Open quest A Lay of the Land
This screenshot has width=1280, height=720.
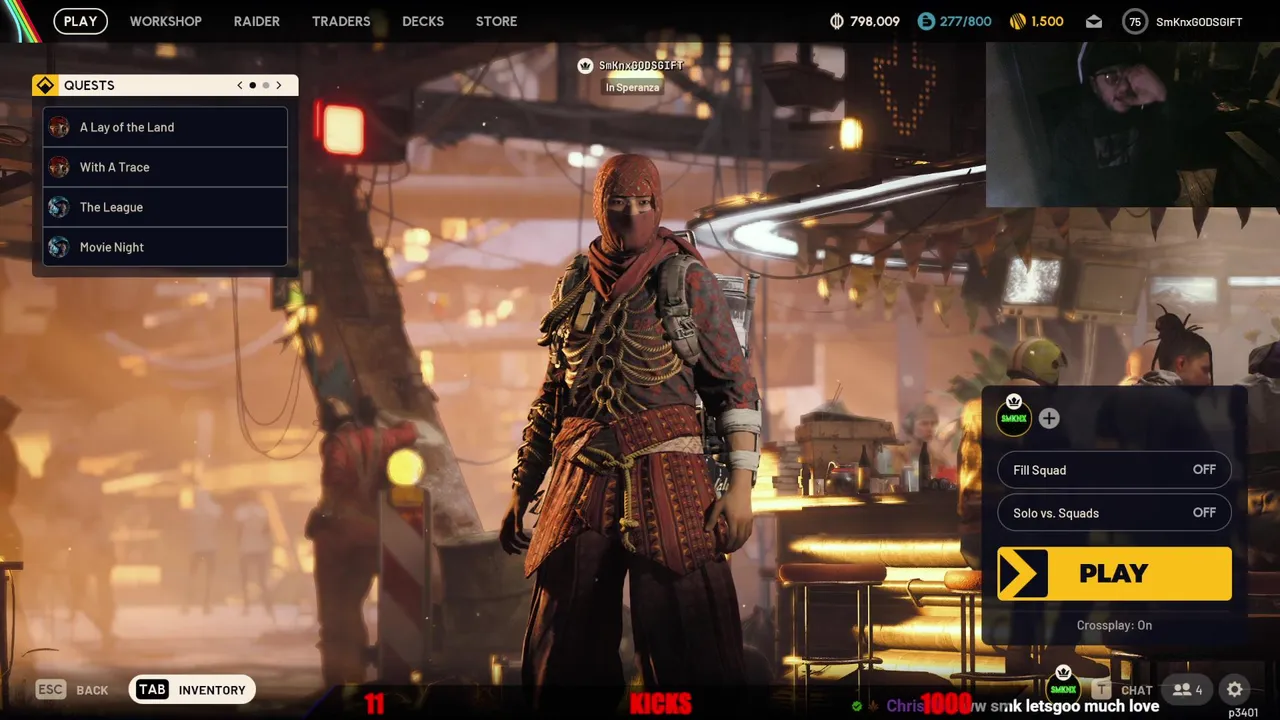[x=165, y=127]
